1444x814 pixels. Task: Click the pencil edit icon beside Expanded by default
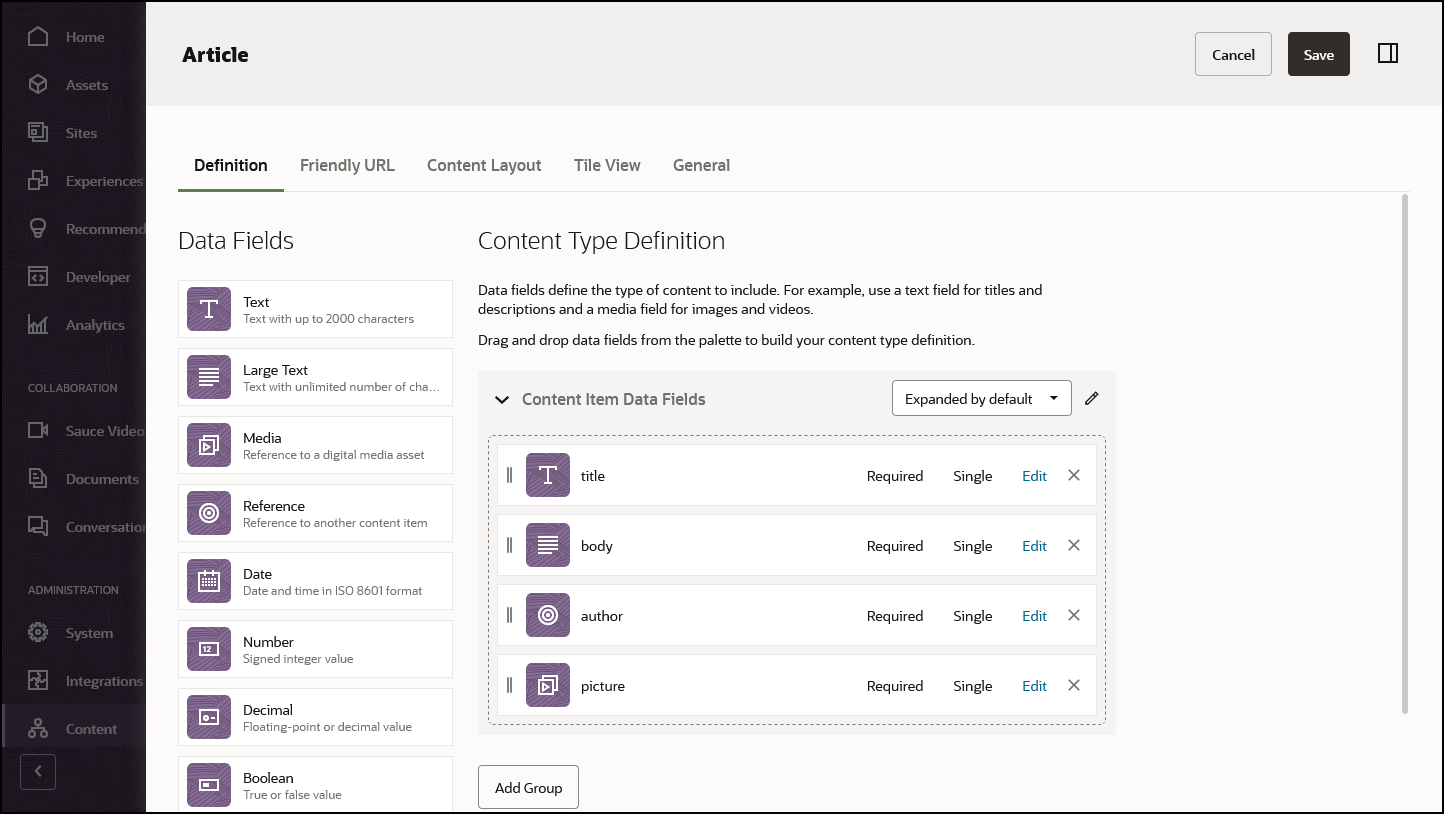coord(1091,398)
